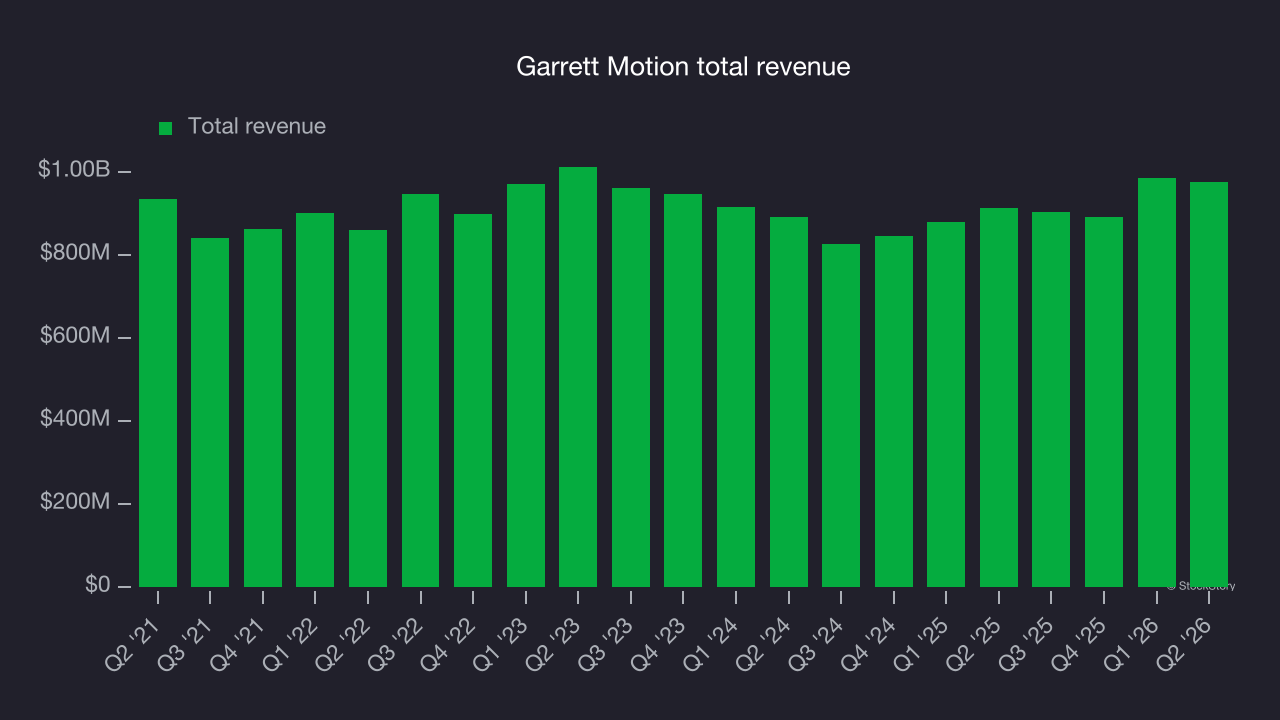Click the chart title Garrett Motion total revenue
Image resolution: width=1280 pixels, height=720 pixels.
(683, 67)
